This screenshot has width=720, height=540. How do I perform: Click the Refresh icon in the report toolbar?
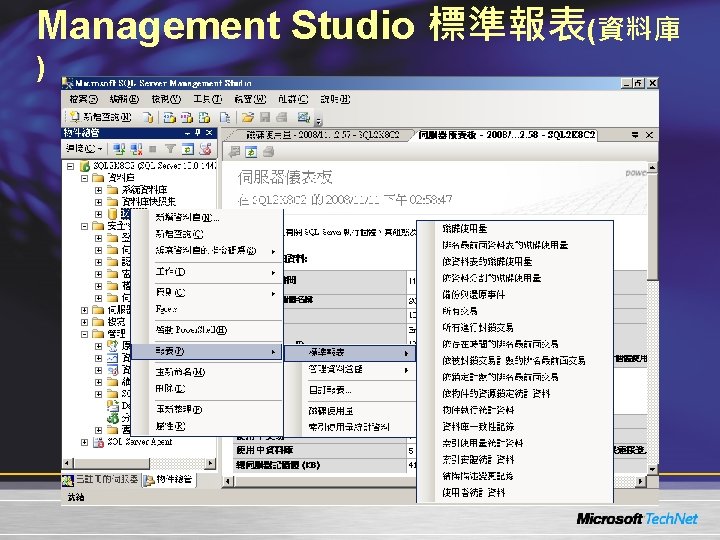(251, 152)
